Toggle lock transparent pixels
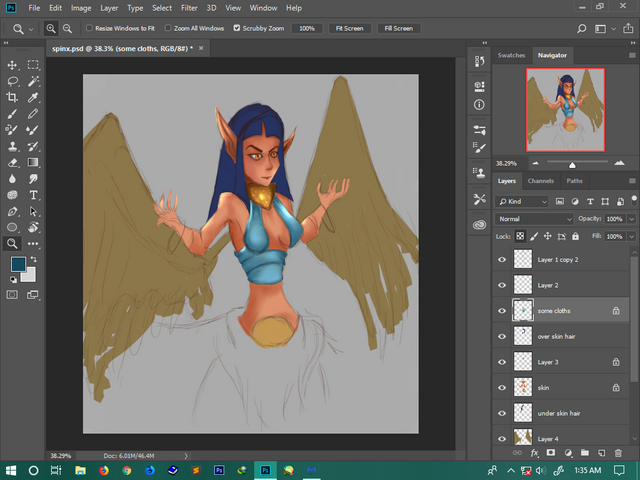This screenshot has height=480, width=640. (x=520, y=236)
